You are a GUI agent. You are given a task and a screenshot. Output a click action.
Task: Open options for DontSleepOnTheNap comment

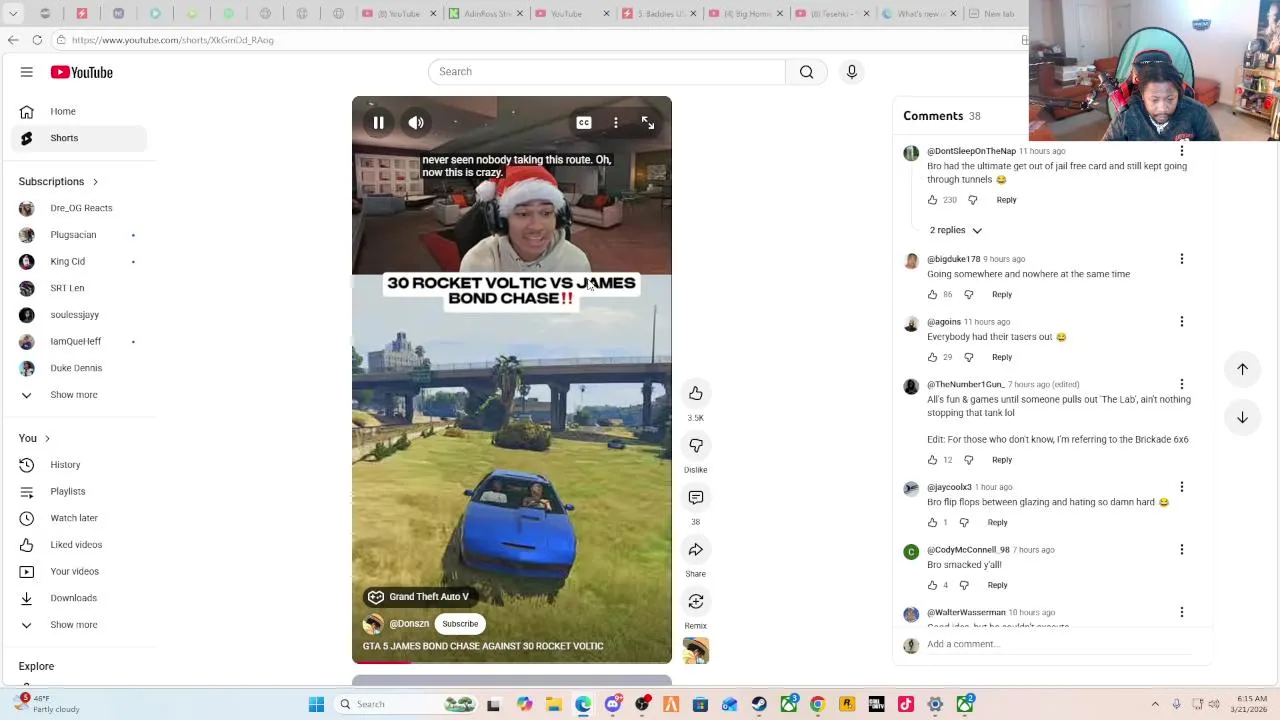tap(1182, 151)
